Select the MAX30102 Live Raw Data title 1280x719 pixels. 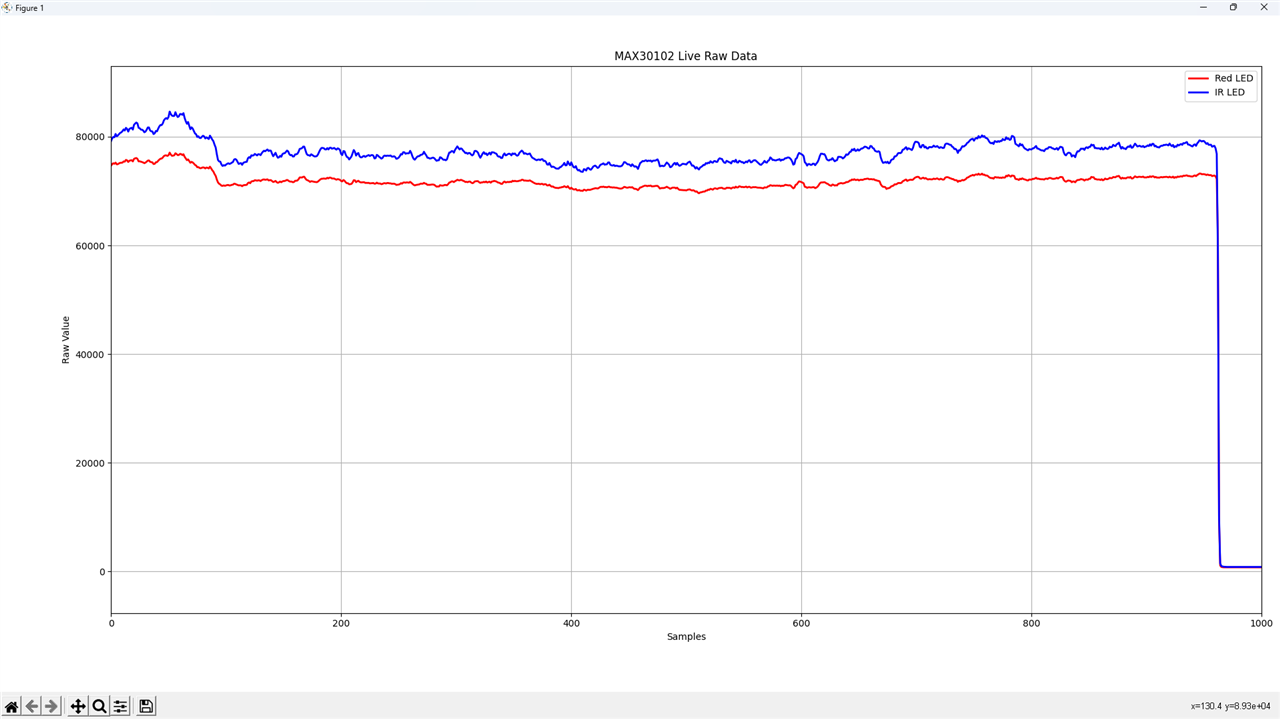pos(685,56)
